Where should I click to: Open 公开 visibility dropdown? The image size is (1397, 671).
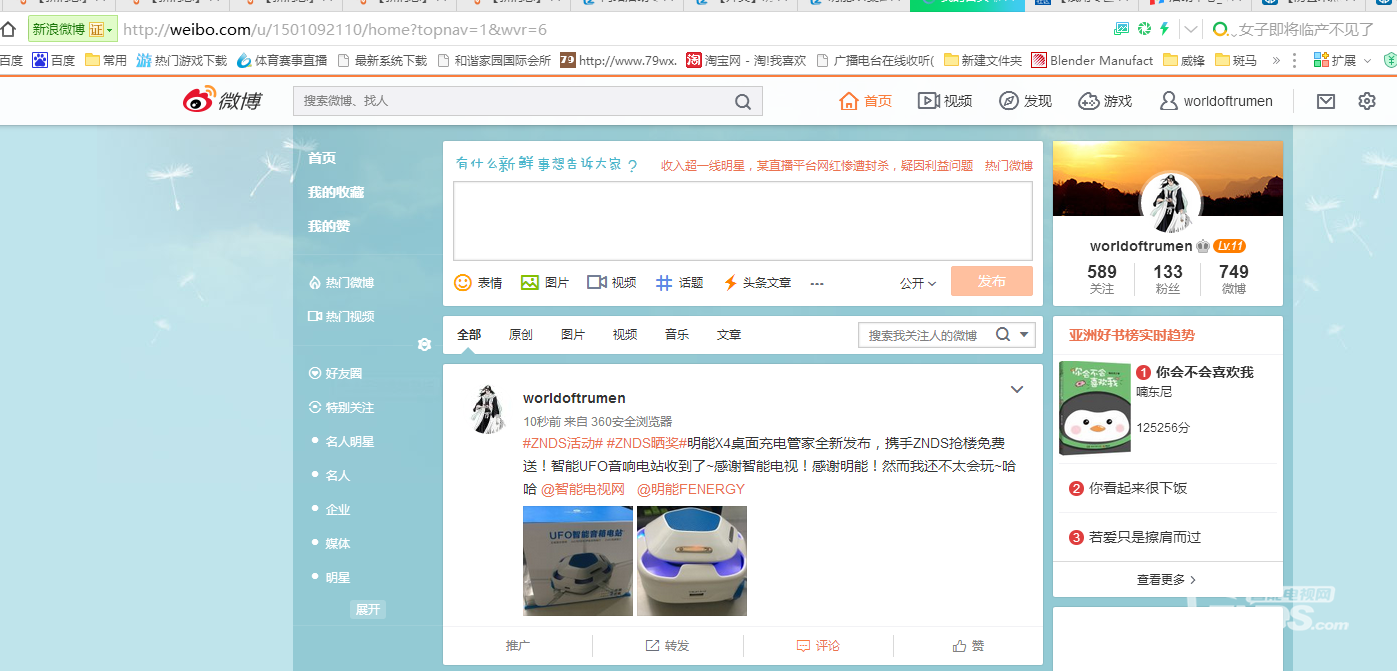pyautogui.click(x=918, y=283)
